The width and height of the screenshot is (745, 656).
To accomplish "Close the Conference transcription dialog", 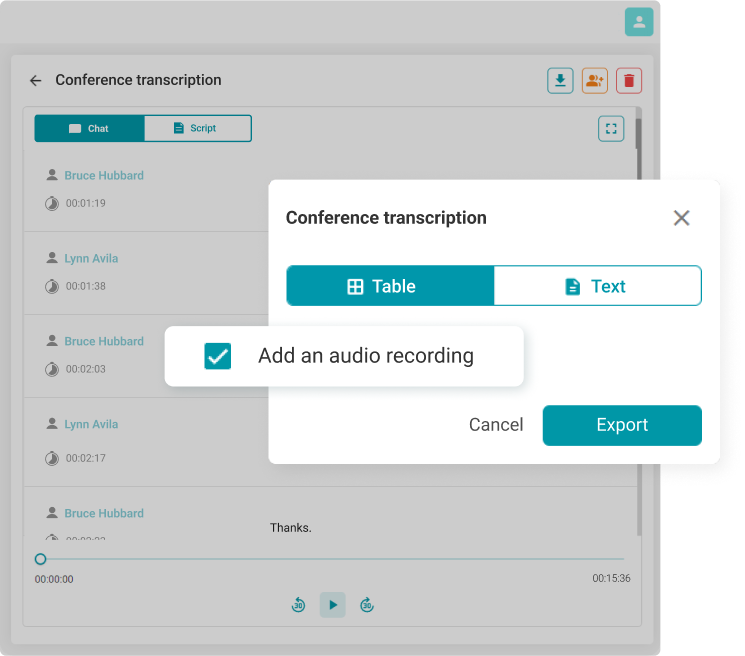I will [x=681, y=218].
